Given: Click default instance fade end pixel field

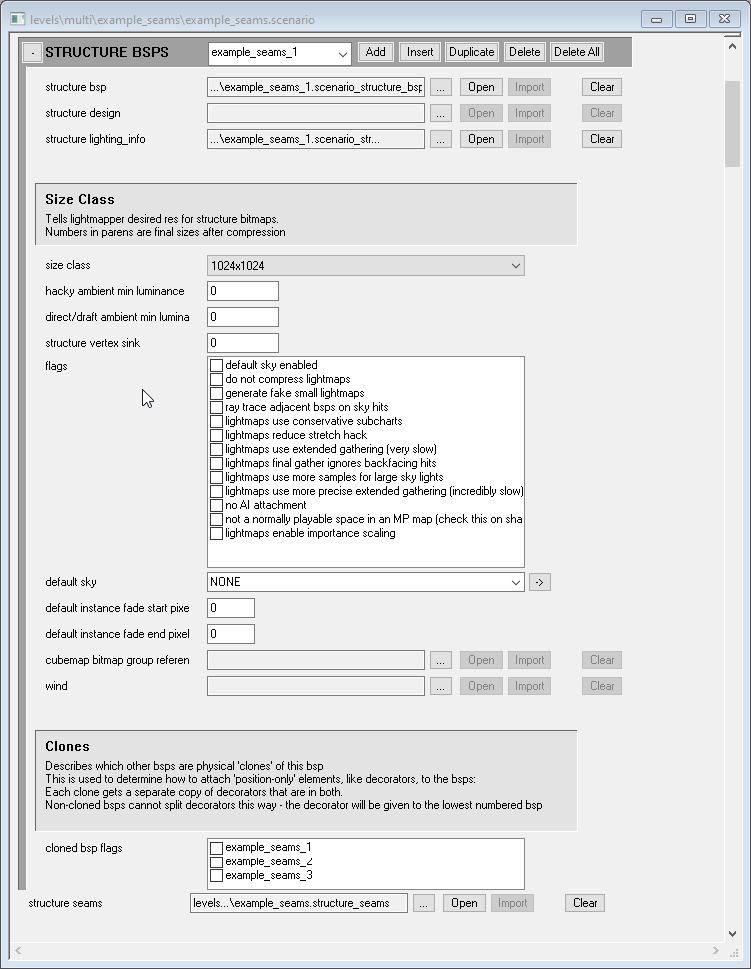Looking at the screenshot, I should pyautogui.click(x=231, y=634).
